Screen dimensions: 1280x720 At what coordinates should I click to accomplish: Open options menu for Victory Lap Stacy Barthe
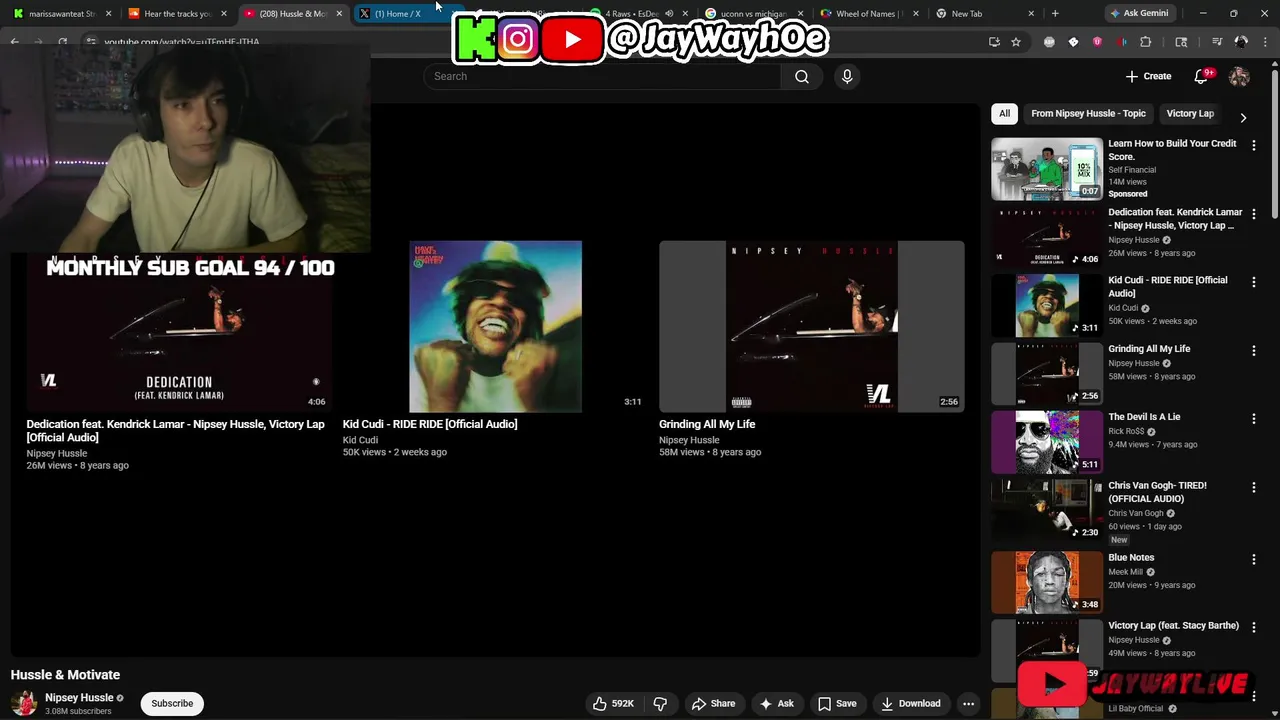pyautogui.click(x=1253, y=627)
